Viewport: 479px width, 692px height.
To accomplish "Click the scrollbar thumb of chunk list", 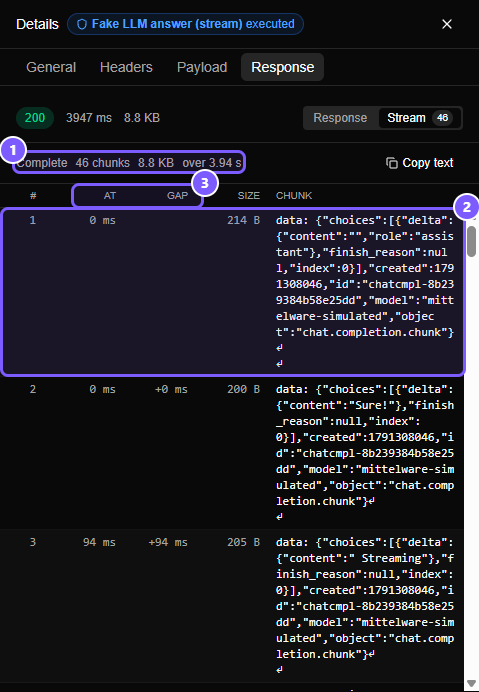I will [x=471, y=241].
